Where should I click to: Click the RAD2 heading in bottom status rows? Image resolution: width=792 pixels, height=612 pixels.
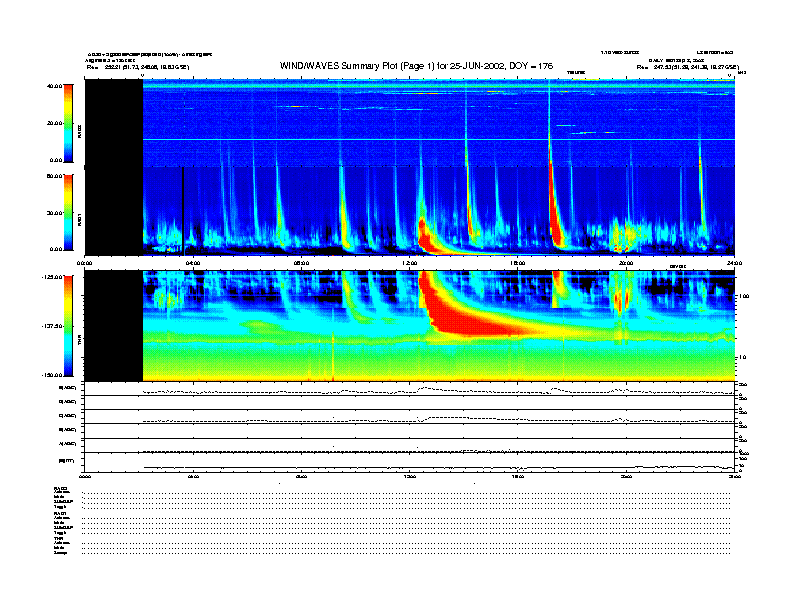[x=60, y=489]
